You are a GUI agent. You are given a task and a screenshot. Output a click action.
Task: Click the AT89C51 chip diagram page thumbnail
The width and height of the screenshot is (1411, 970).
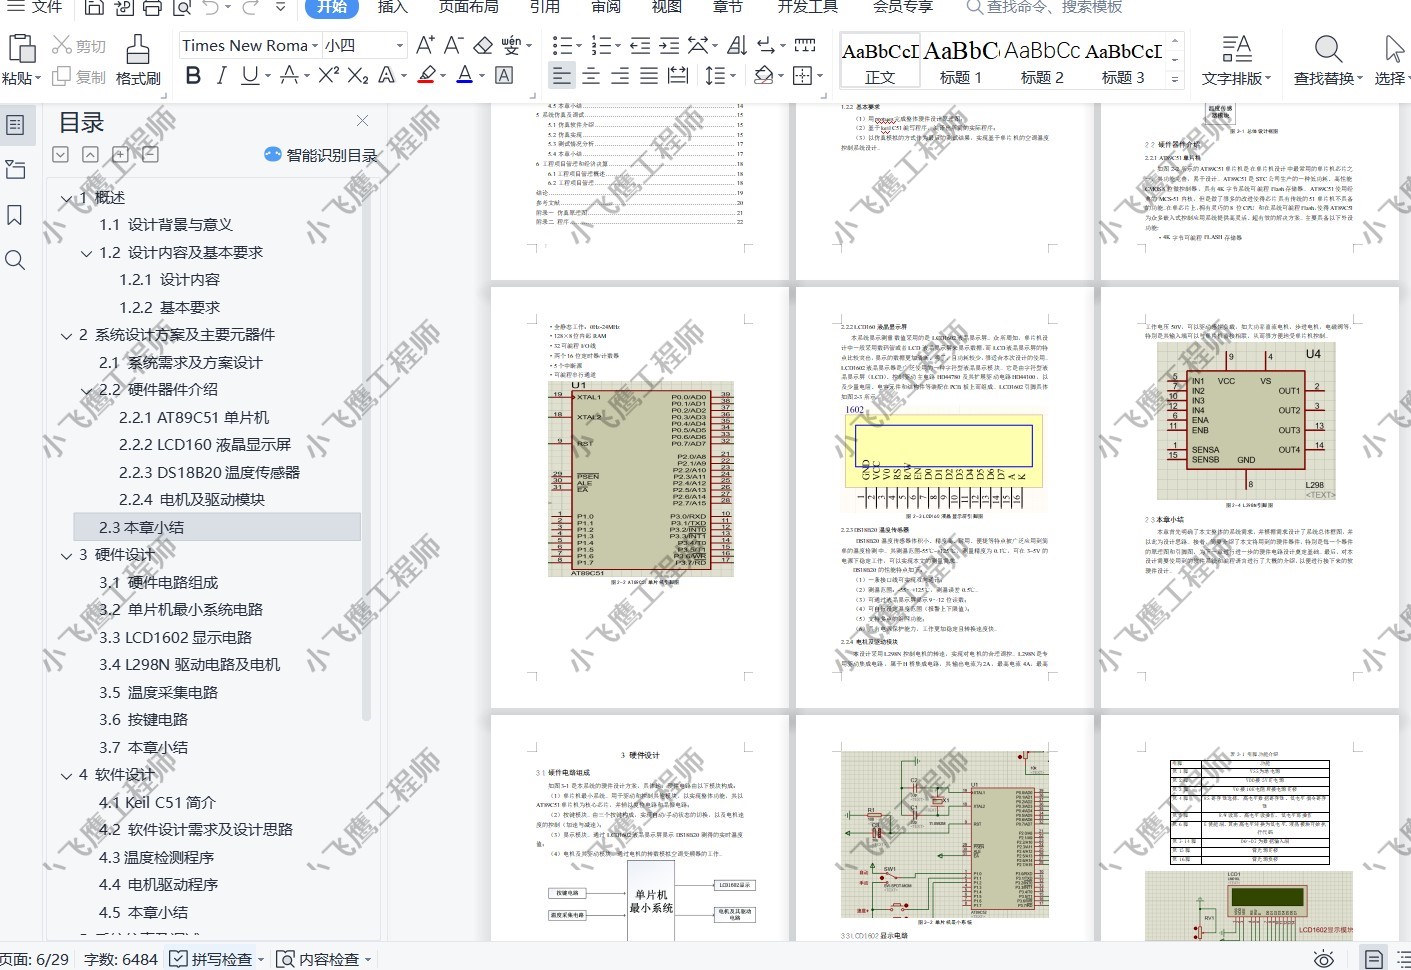640,497
